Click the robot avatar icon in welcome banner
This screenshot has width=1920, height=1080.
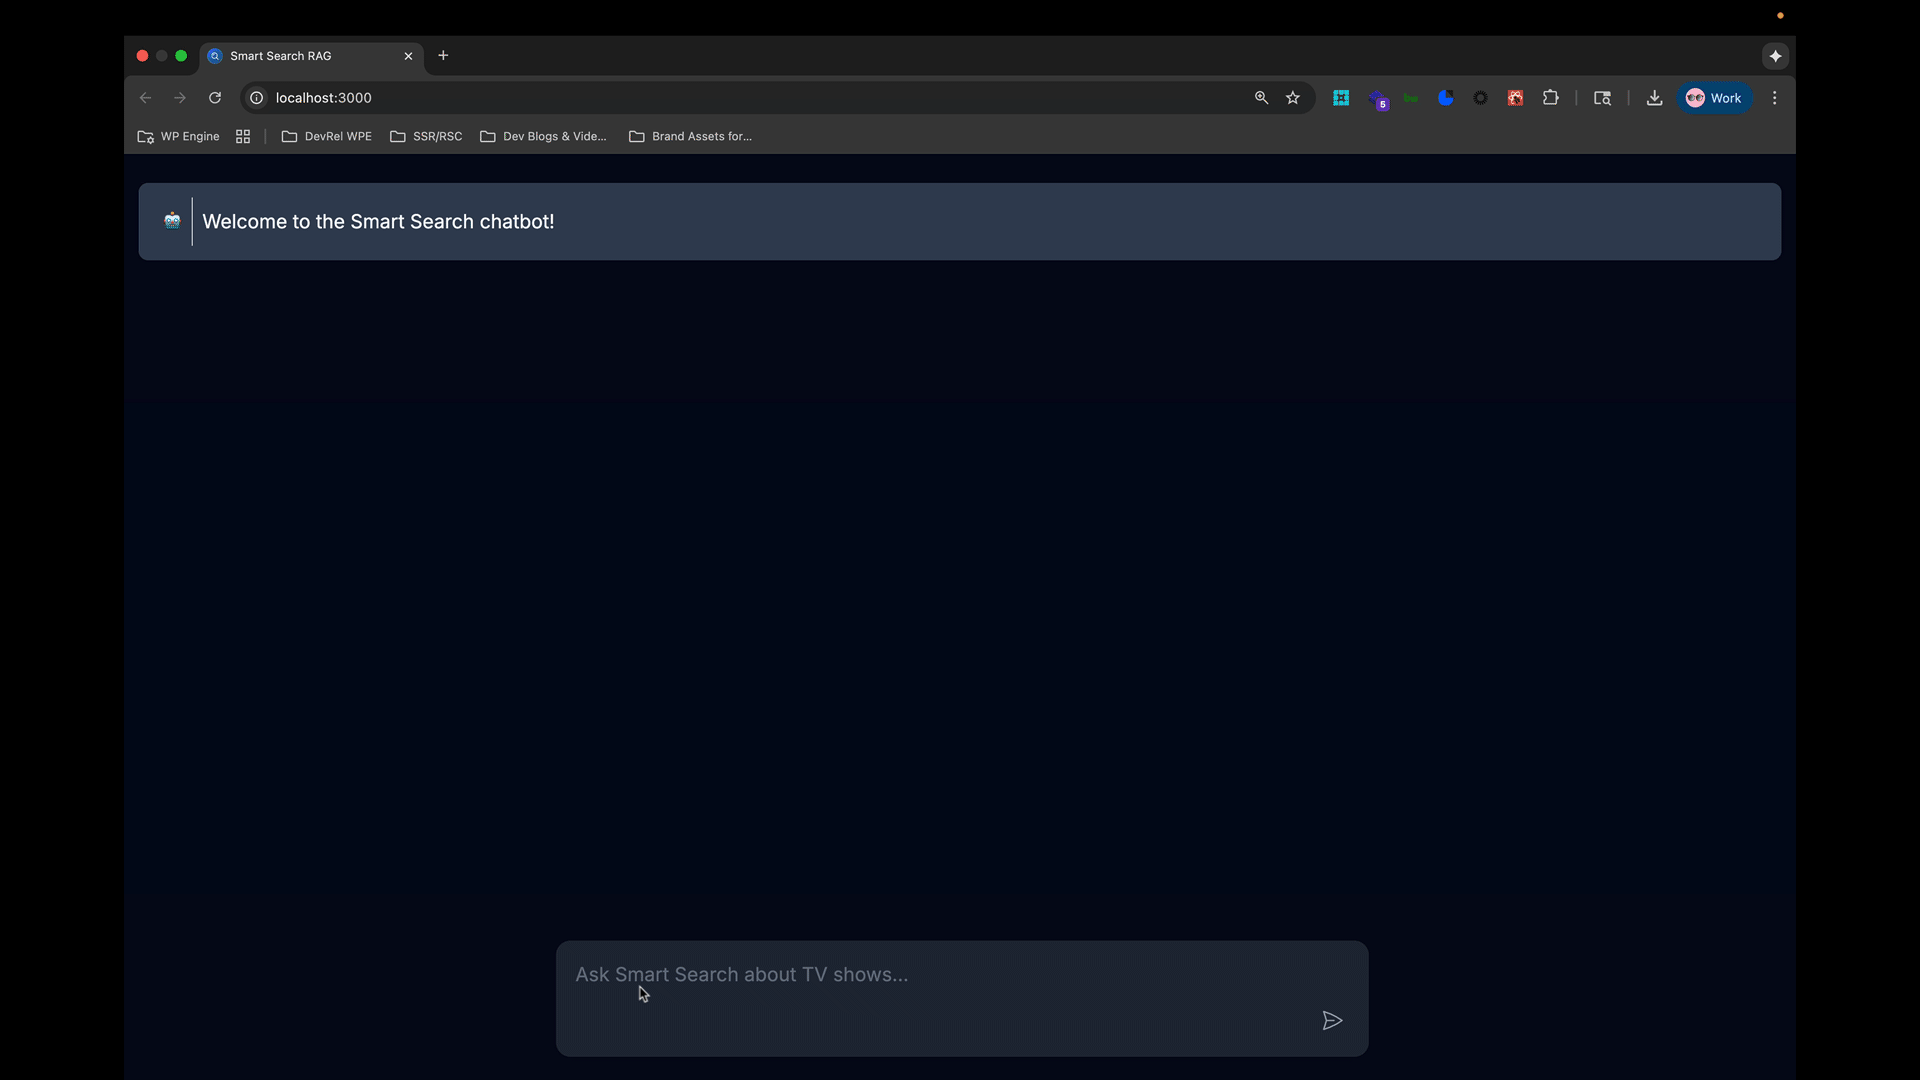(172, 221)
